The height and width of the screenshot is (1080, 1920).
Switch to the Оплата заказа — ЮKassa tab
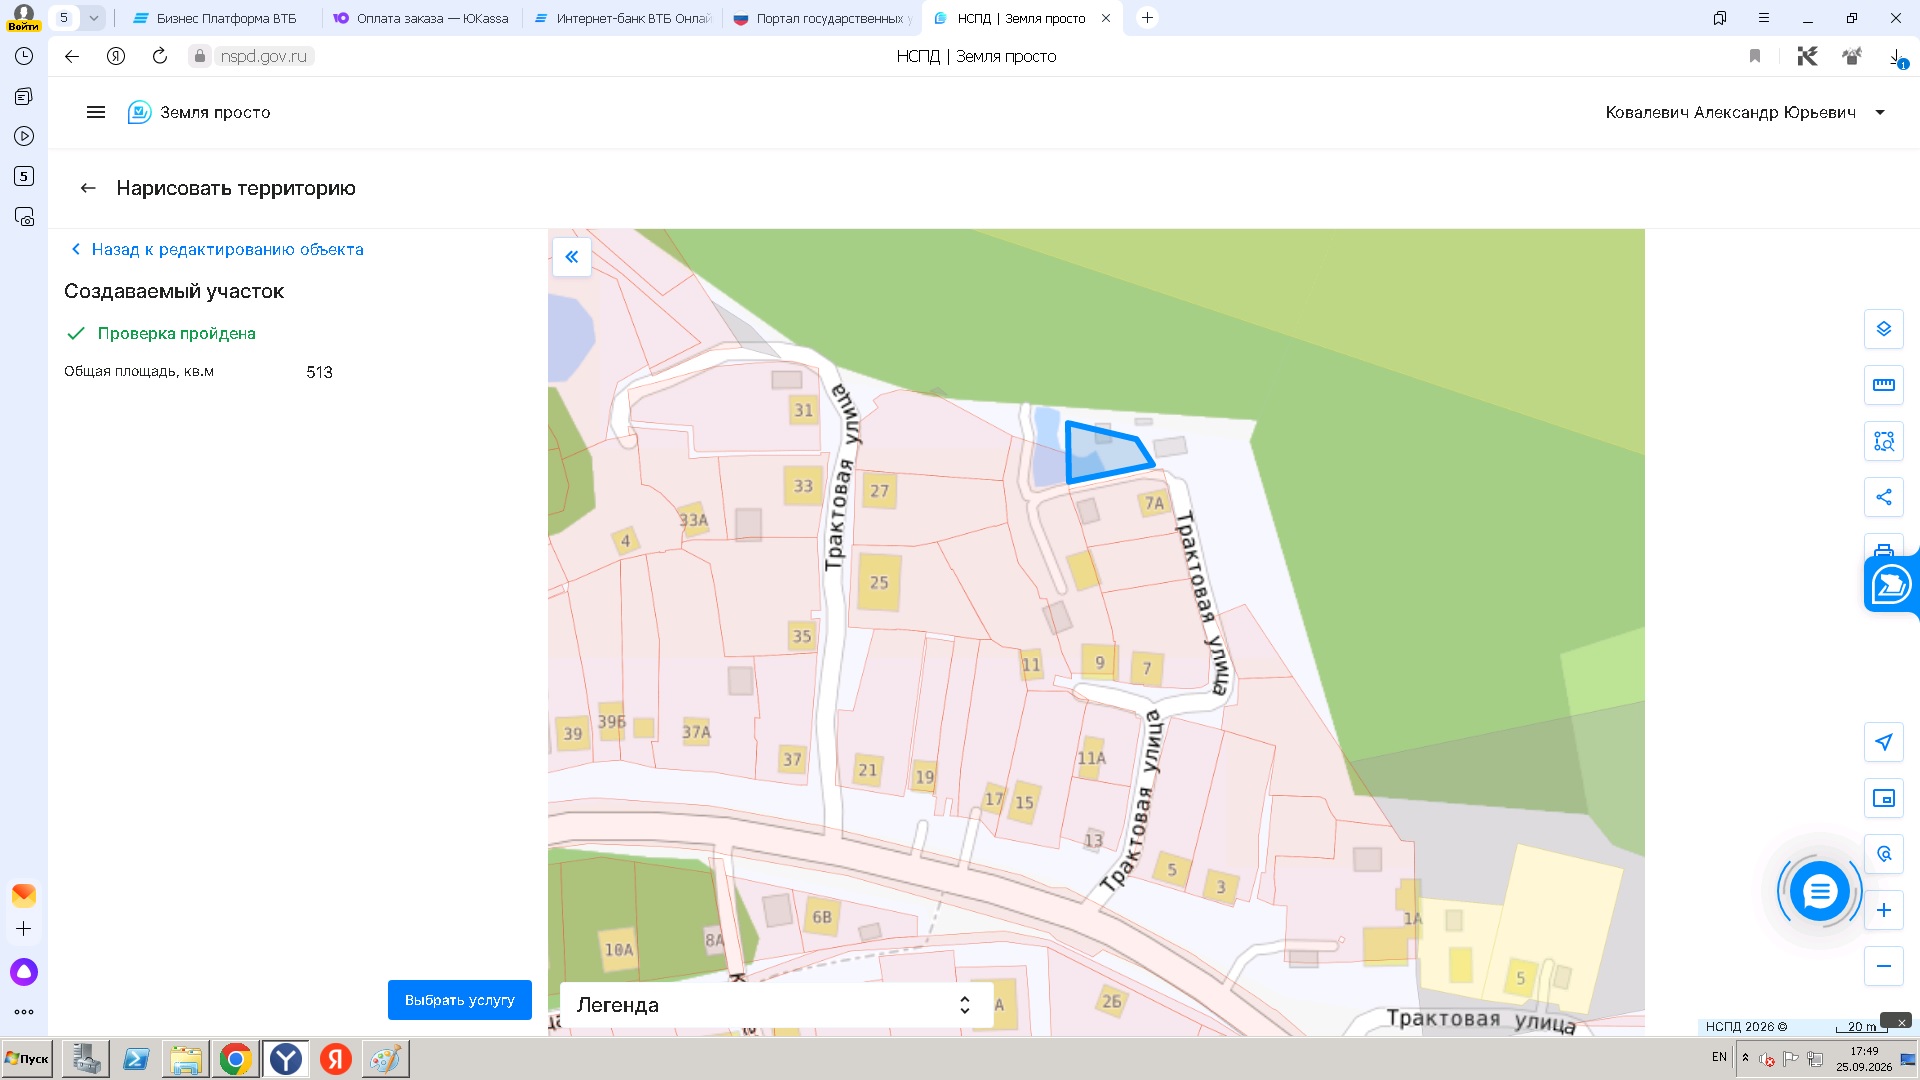click(421, 18)
